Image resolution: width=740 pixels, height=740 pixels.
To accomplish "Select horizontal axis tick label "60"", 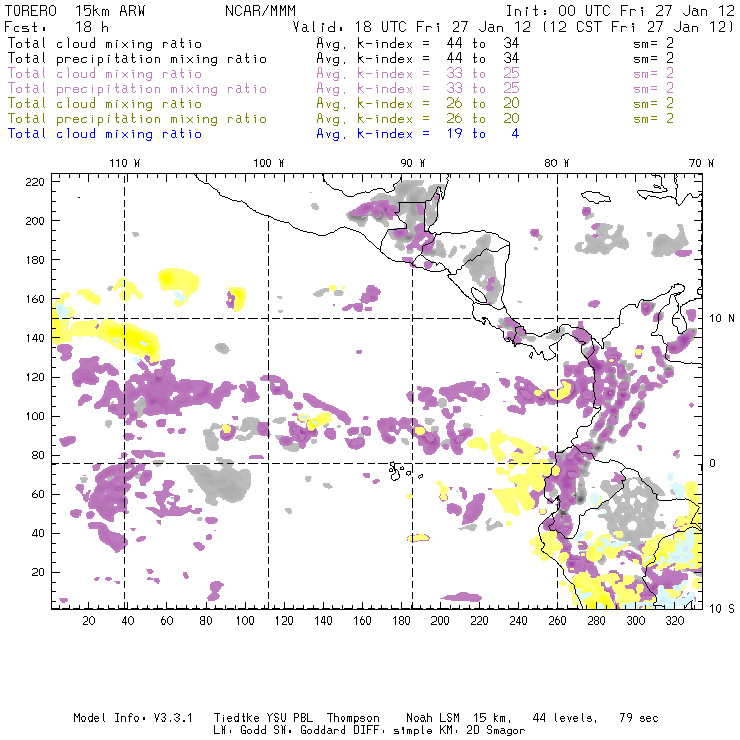I will coord(167,621).
